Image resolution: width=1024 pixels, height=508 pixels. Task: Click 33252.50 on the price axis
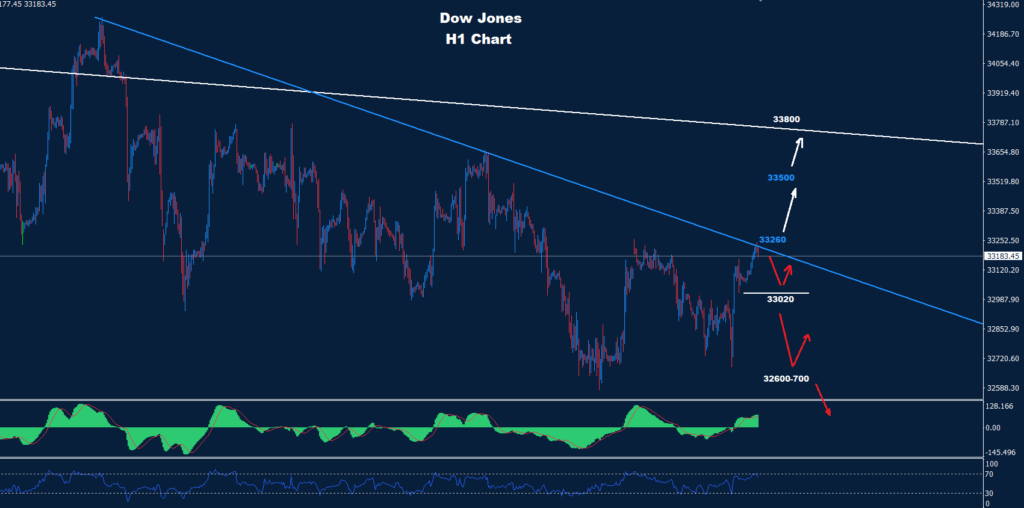[1003, 240]
